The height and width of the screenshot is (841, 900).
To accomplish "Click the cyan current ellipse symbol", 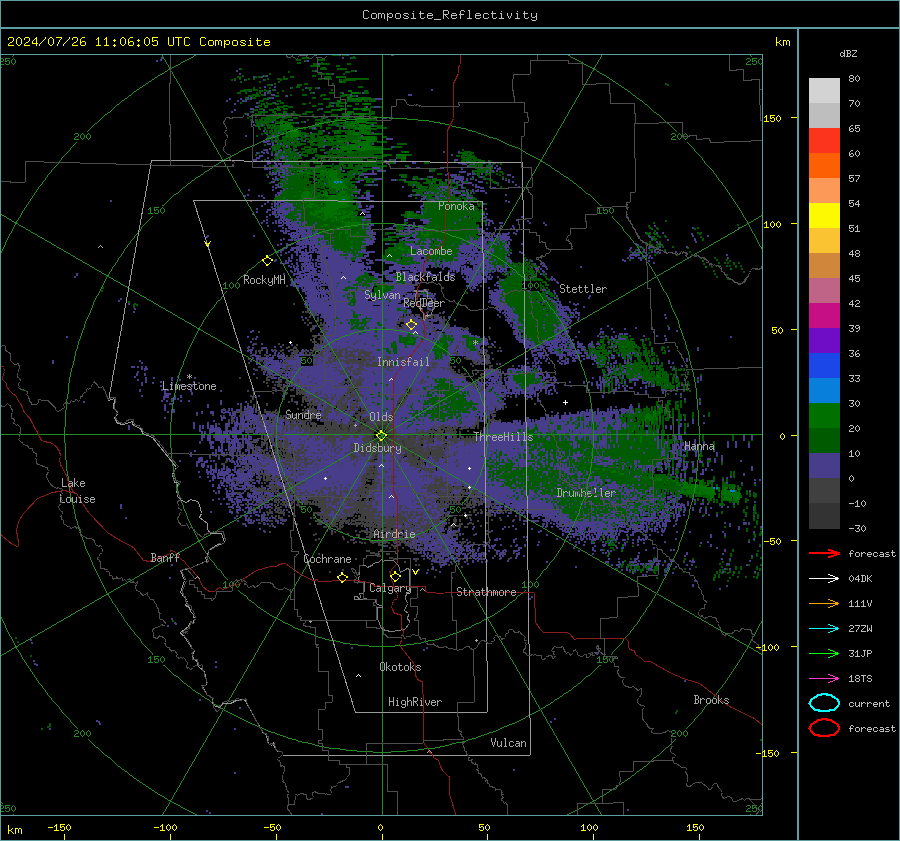I will [x=824, y=703].
